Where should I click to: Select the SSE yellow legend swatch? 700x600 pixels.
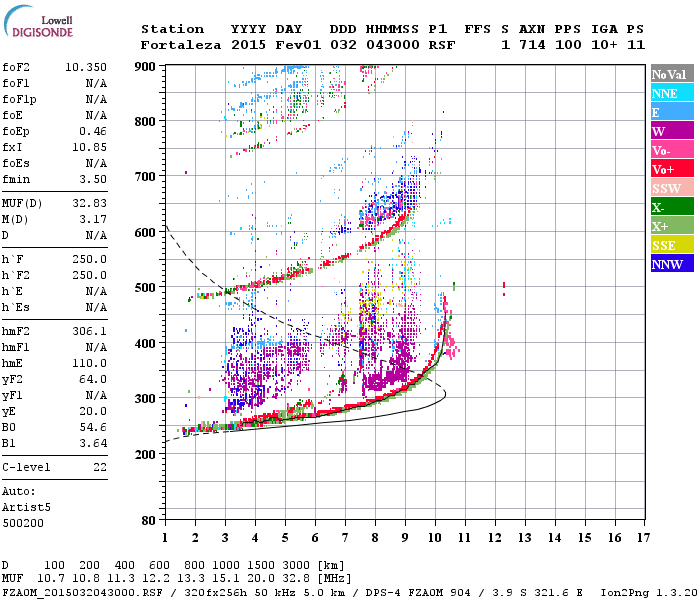coord(672,245)
